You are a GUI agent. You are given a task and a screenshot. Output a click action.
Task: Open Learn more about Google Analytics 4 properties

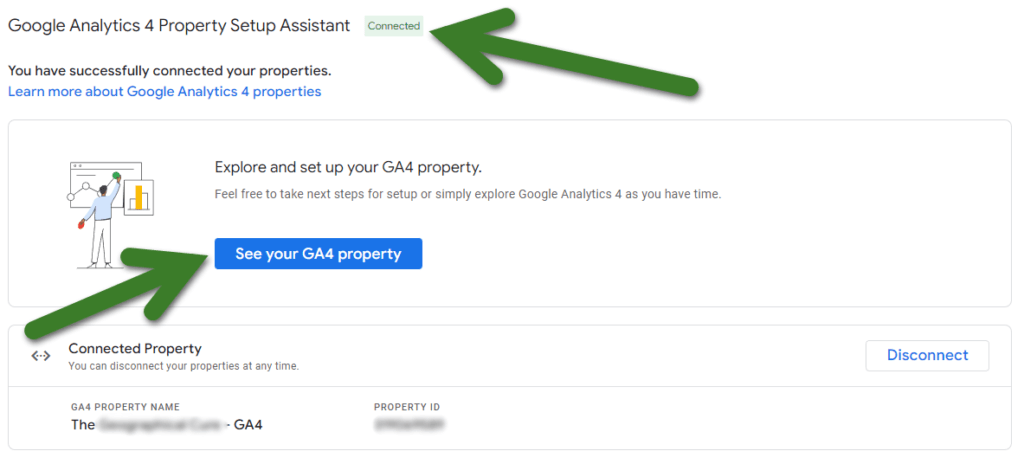[x=165, y=91]
